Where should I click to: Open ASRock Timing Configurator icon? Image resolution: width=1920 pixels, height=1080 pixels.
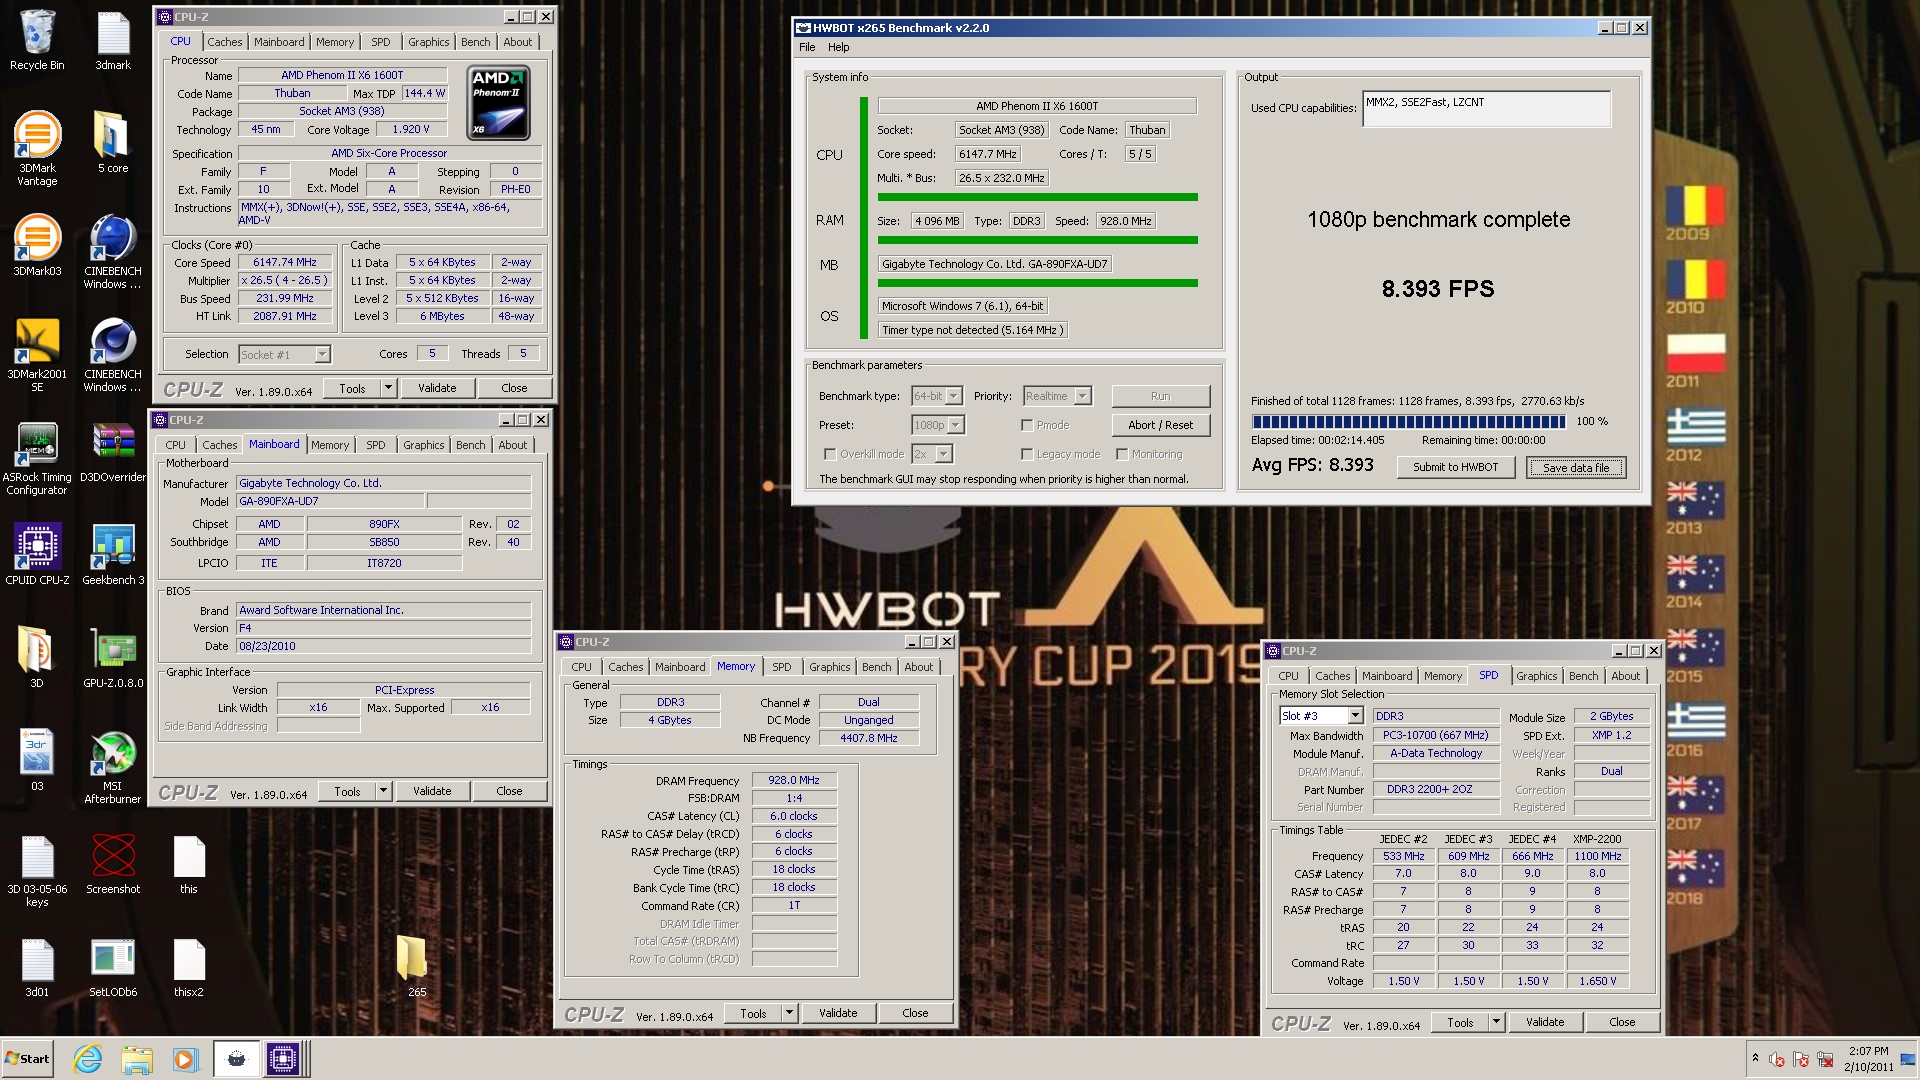click(x=37, y=458)
